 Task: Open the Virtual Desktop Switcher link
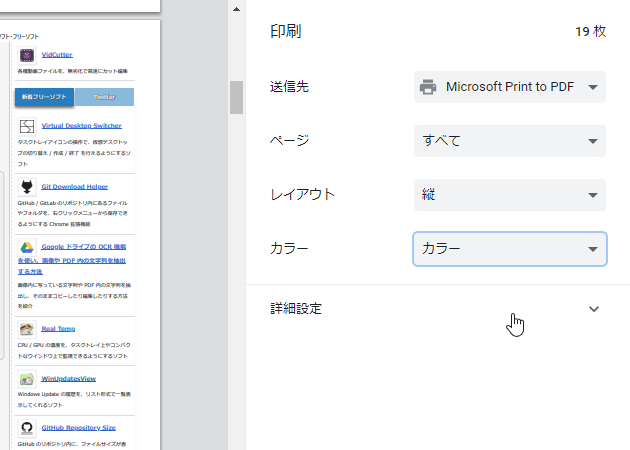[x=82, y=126]
